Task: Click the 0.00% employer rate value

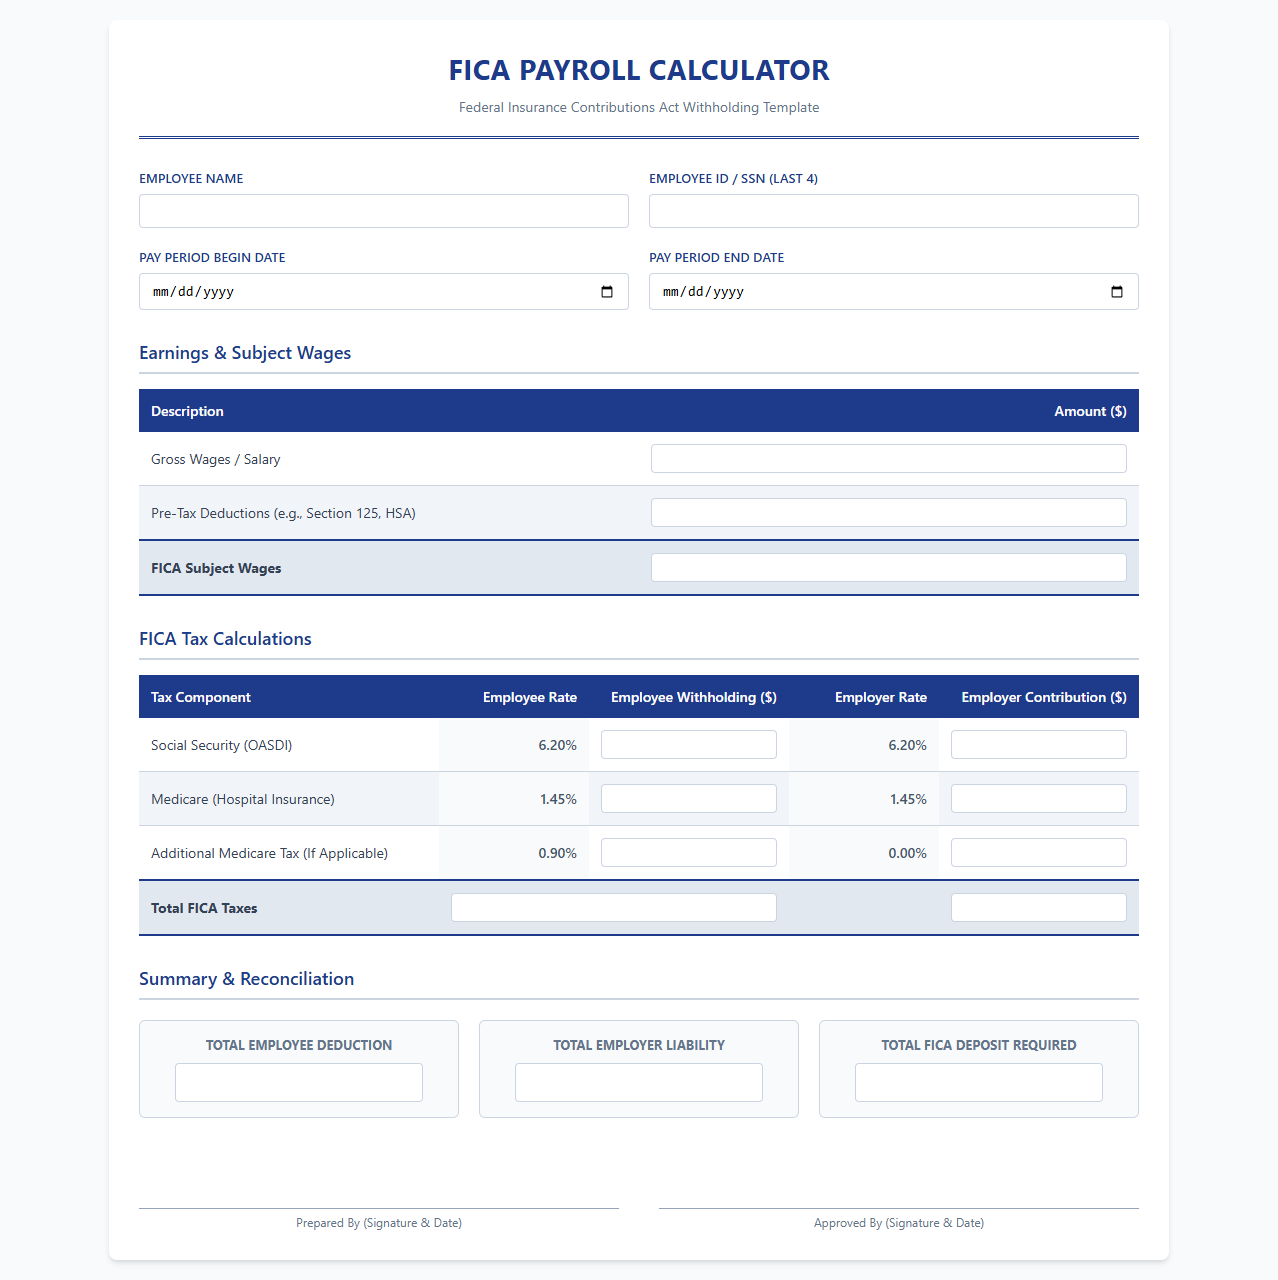Action: click(908, 853)
